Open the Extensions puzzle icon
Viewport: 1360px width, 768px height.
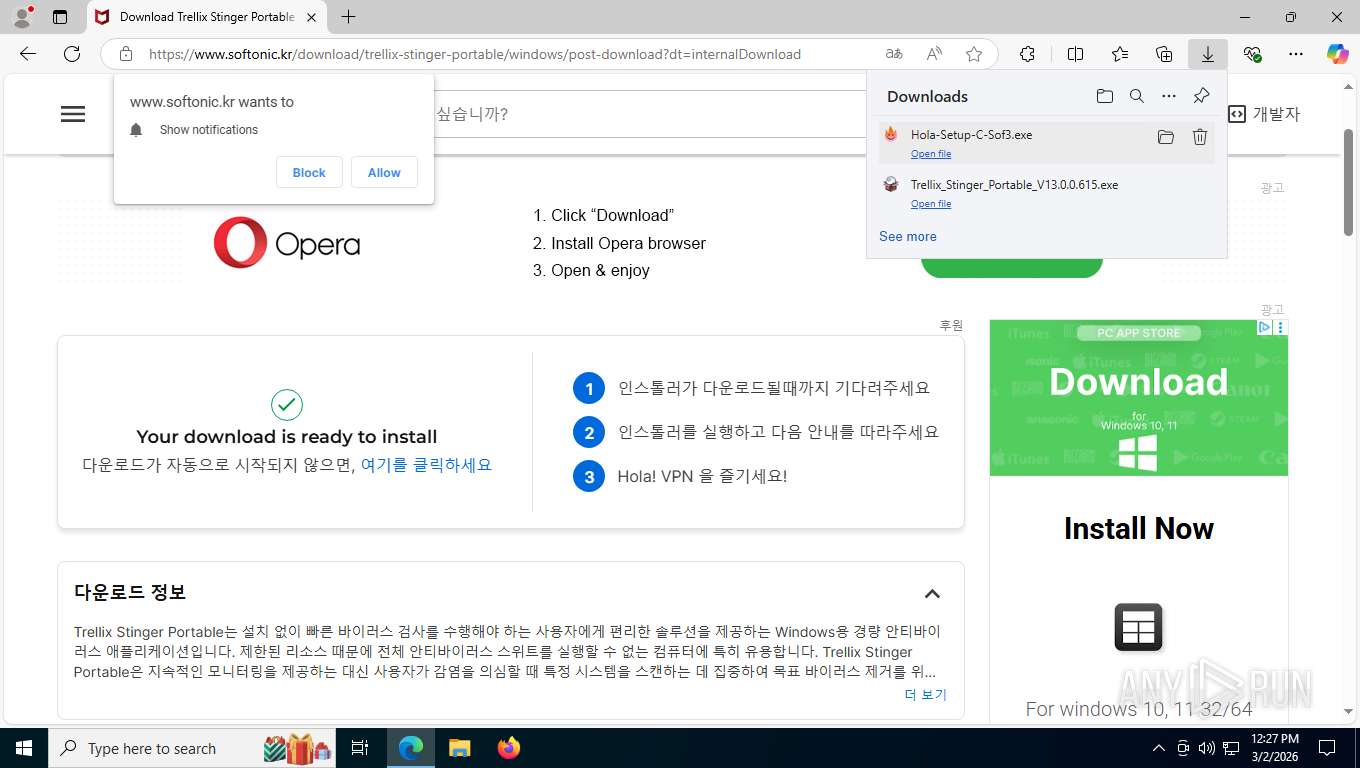point(1027,54)
